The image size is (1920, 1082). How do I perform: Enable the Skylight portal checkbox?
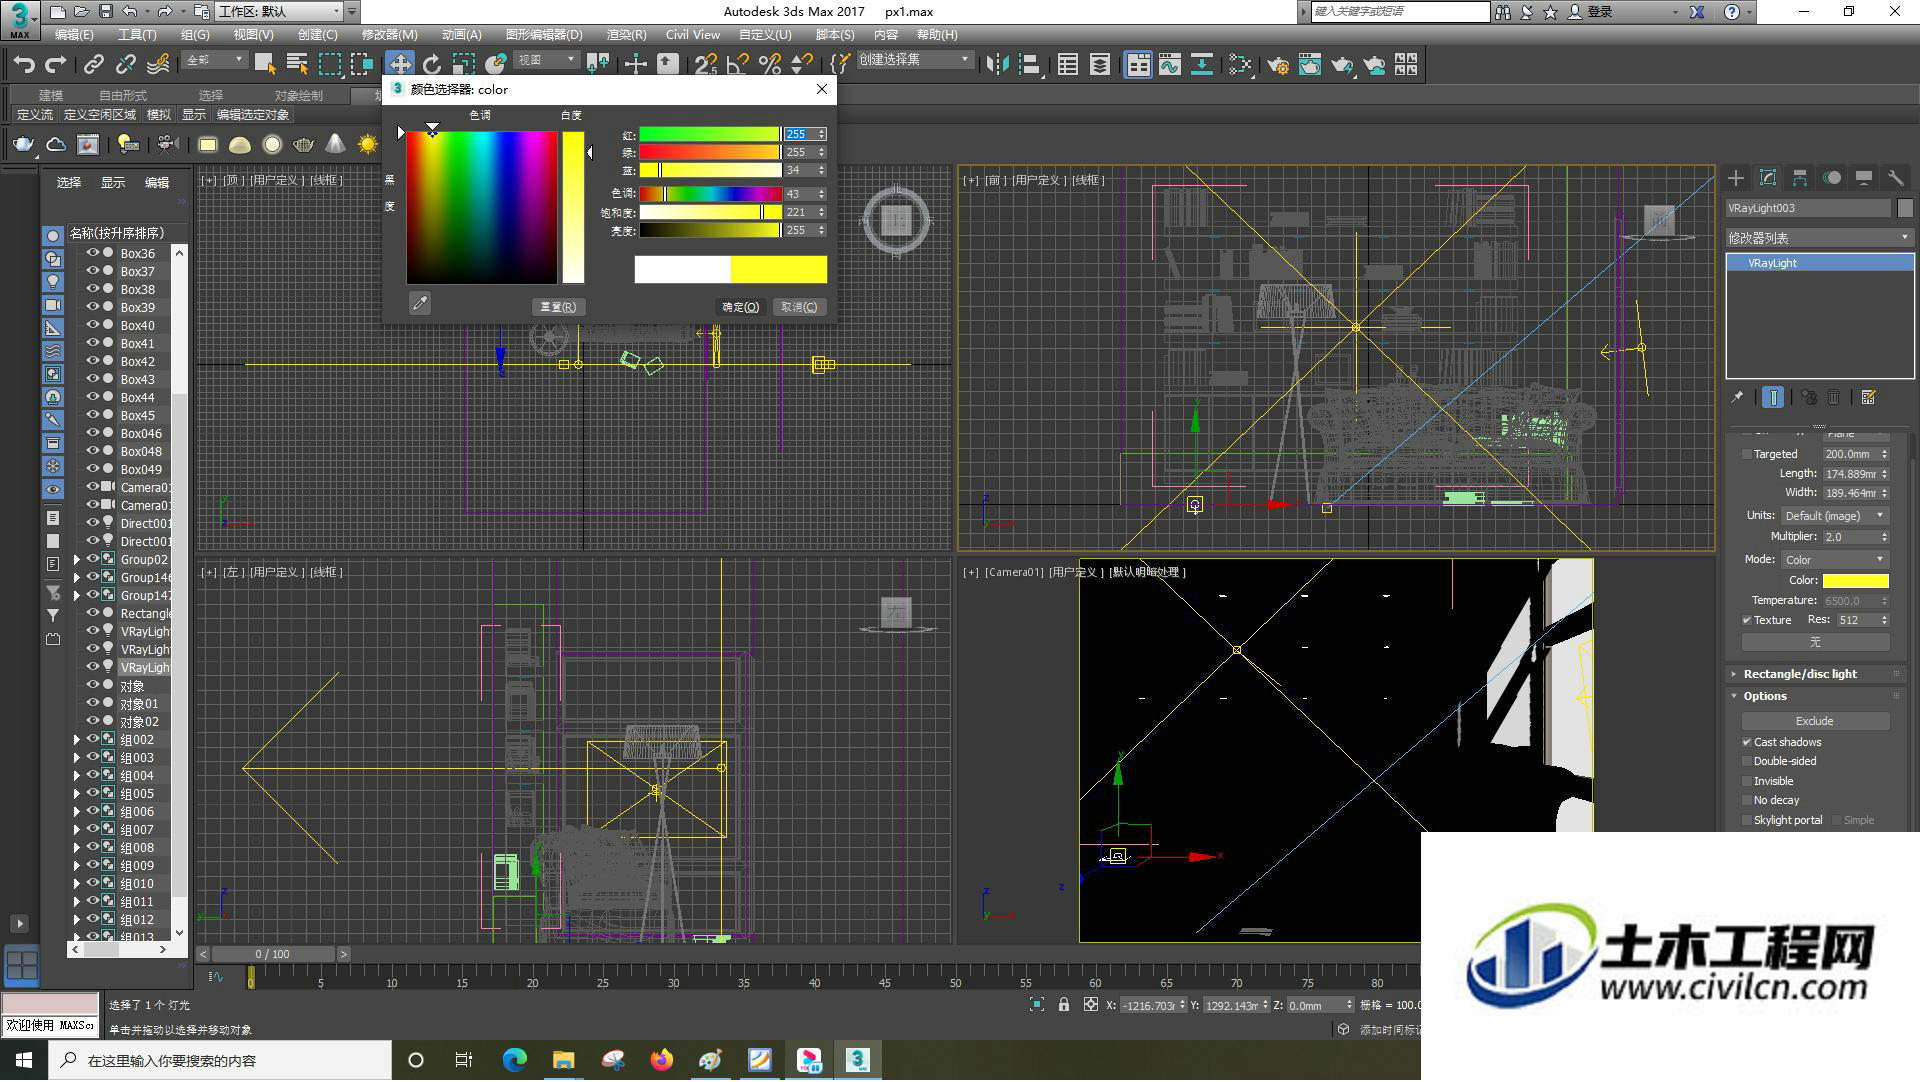[x=1747, y=820]
